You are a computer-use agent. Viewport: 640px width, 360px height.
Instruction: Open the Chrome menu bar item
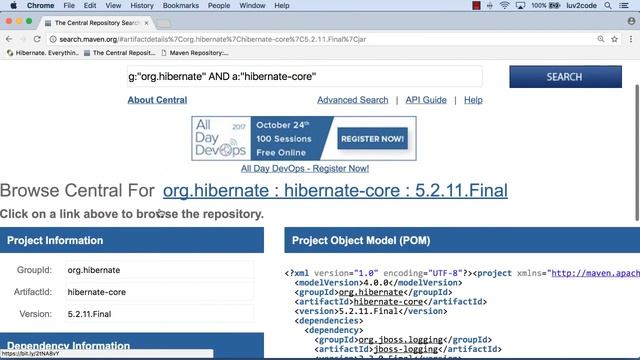40,5
